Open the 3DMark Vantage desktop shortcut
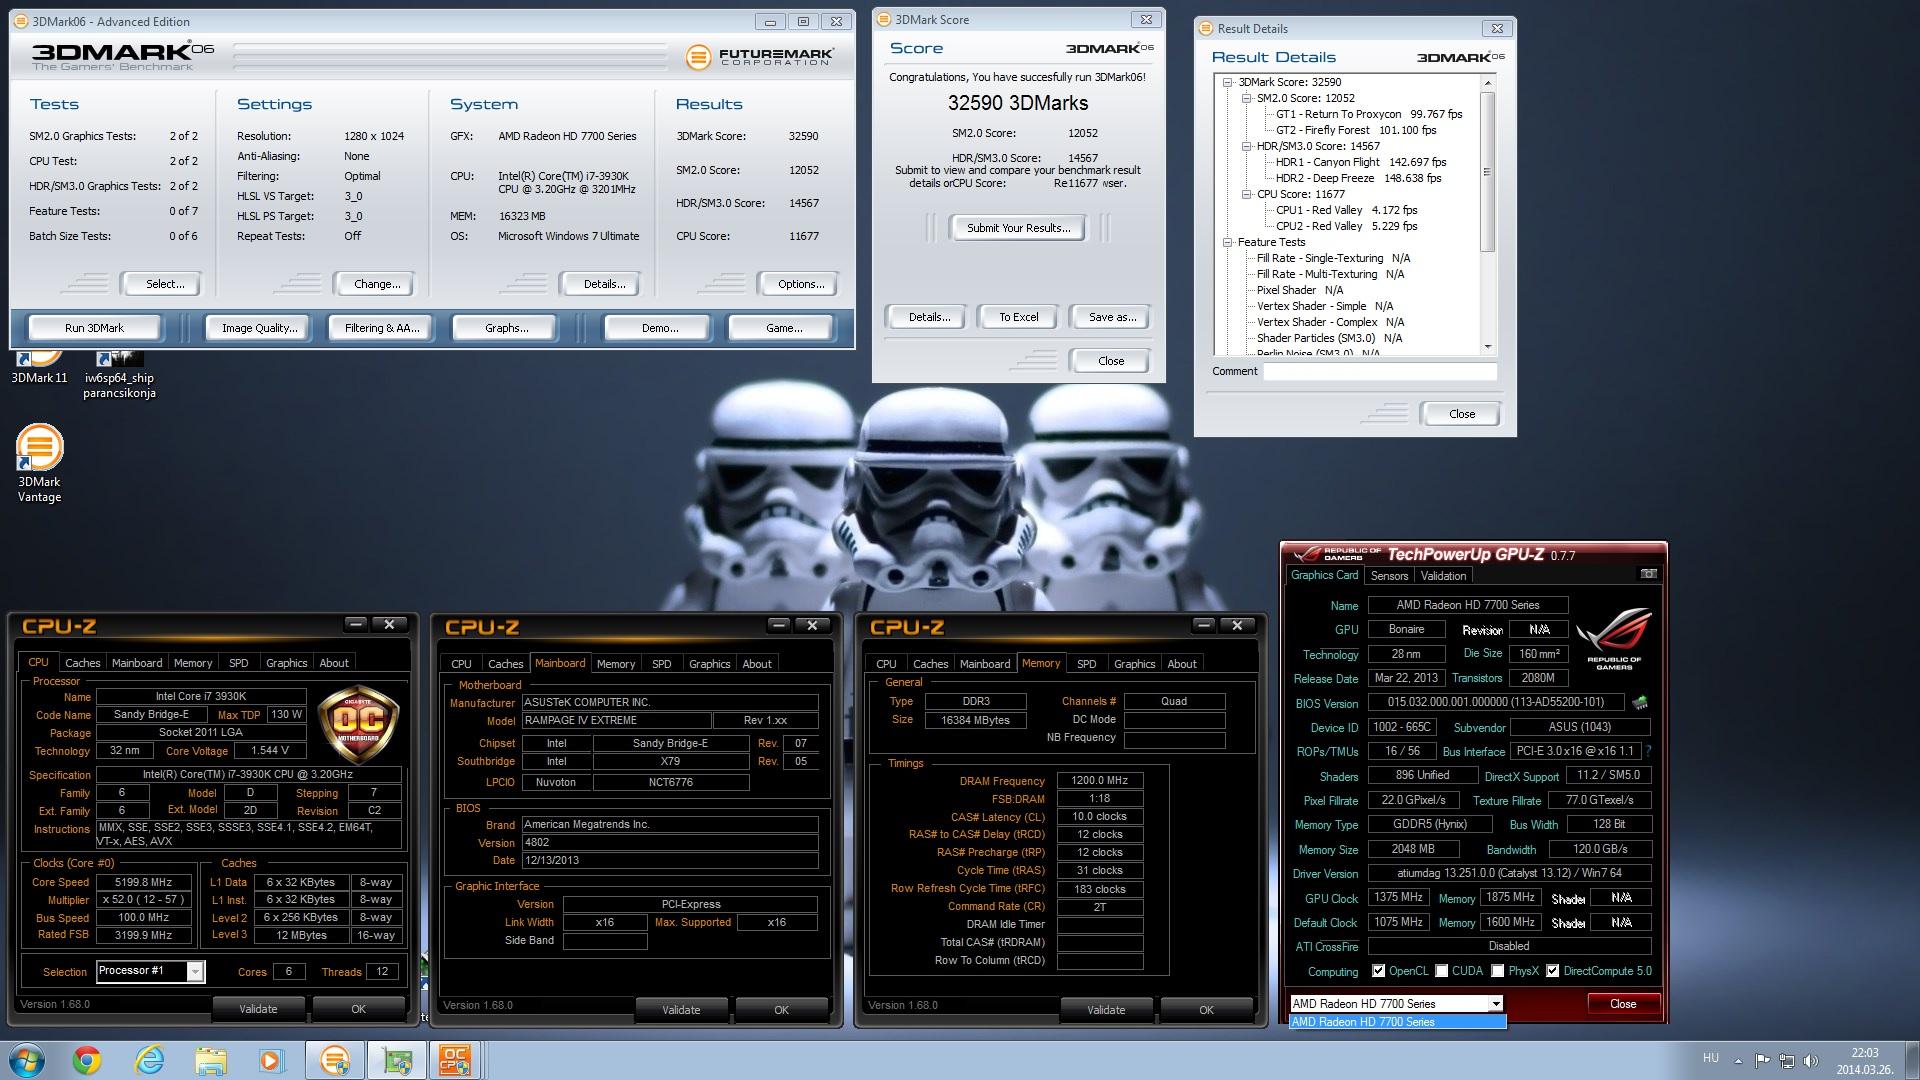Screen dimensions: 1920x1080 (x=39, y=463)
